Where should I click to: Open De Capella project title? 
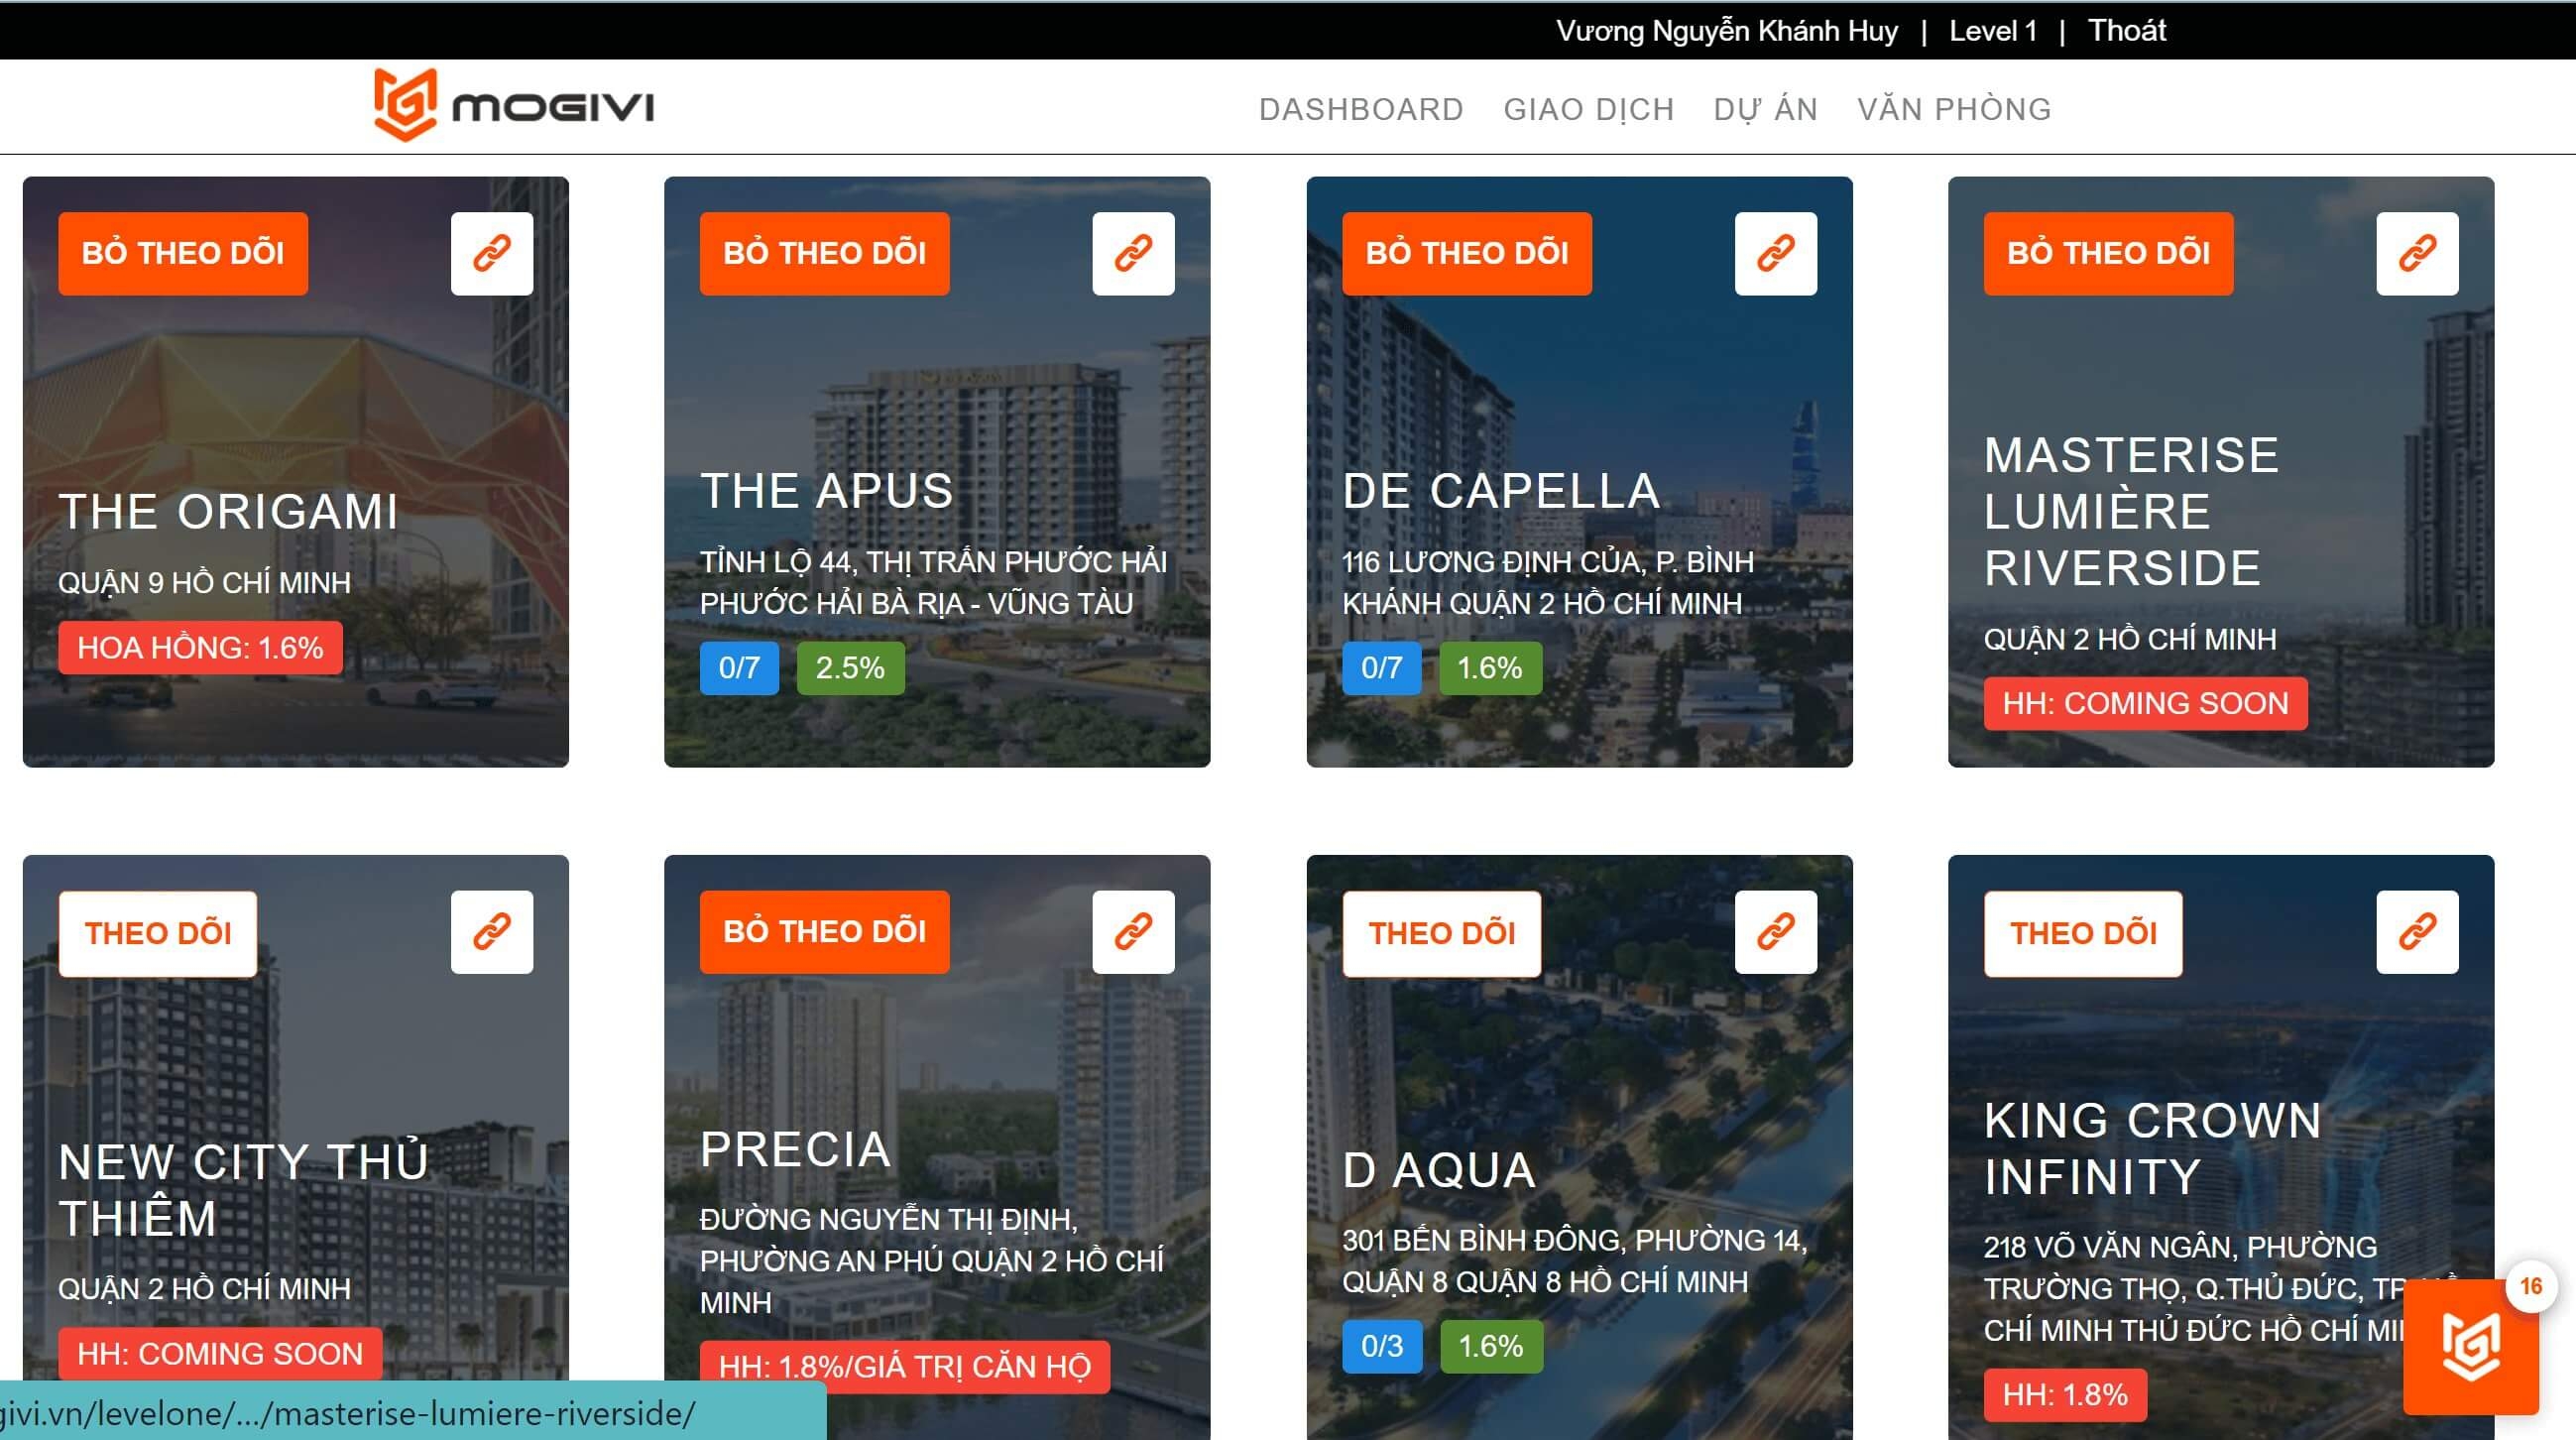point(1501,491)
